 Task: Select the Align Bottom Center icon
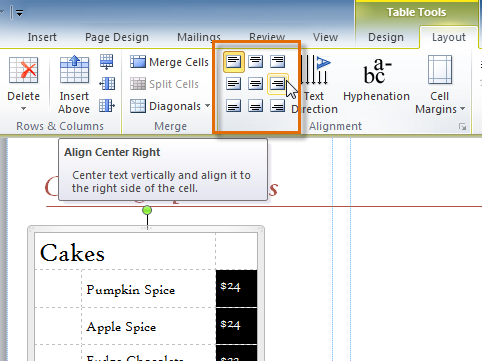tap(255, 106)
